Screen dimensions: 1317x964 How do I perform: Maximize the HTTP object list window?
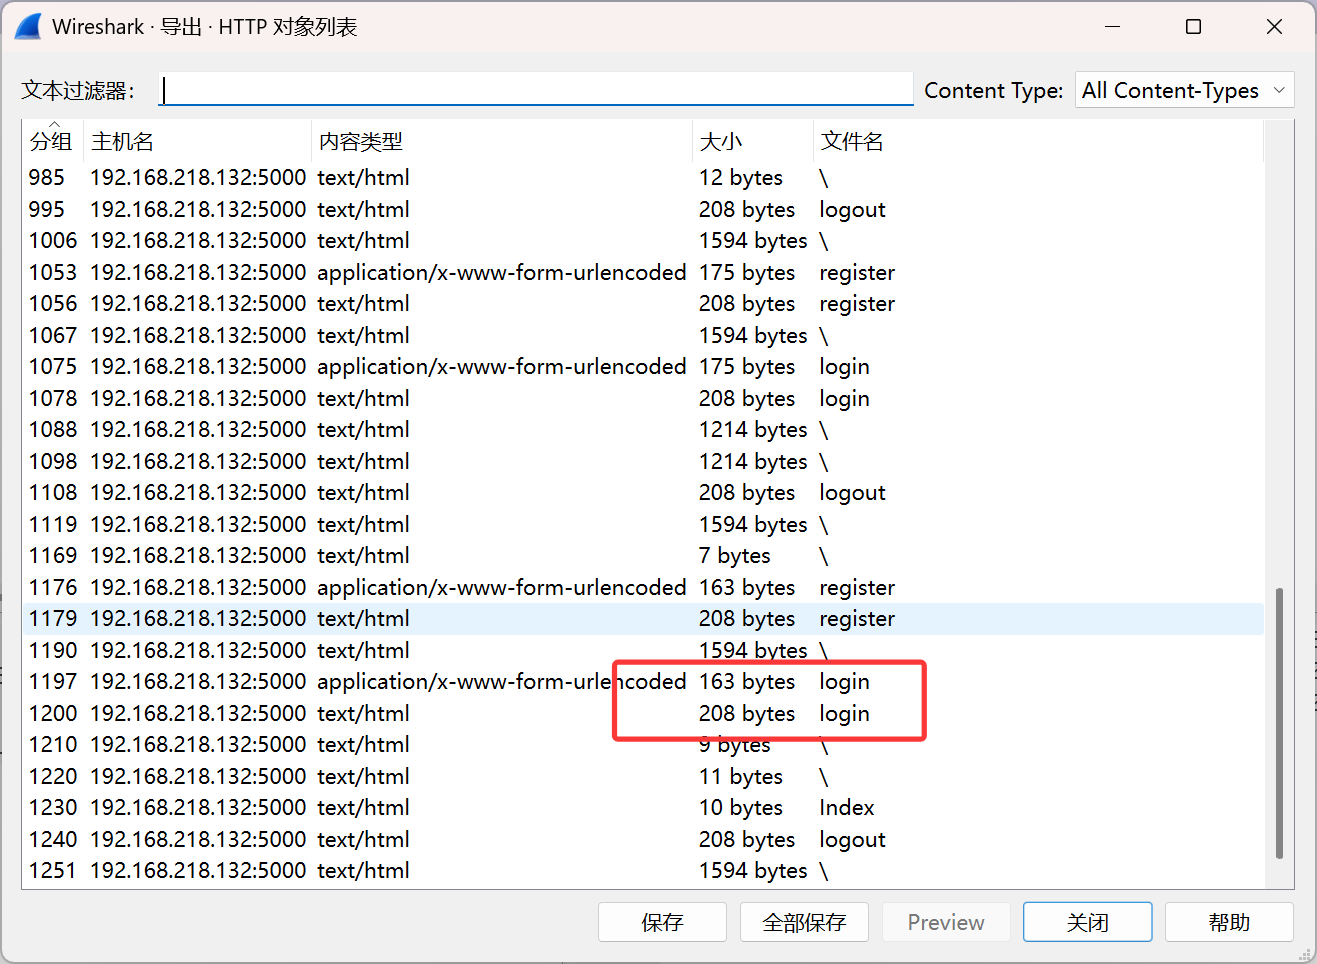click(x=1193, y=27)
